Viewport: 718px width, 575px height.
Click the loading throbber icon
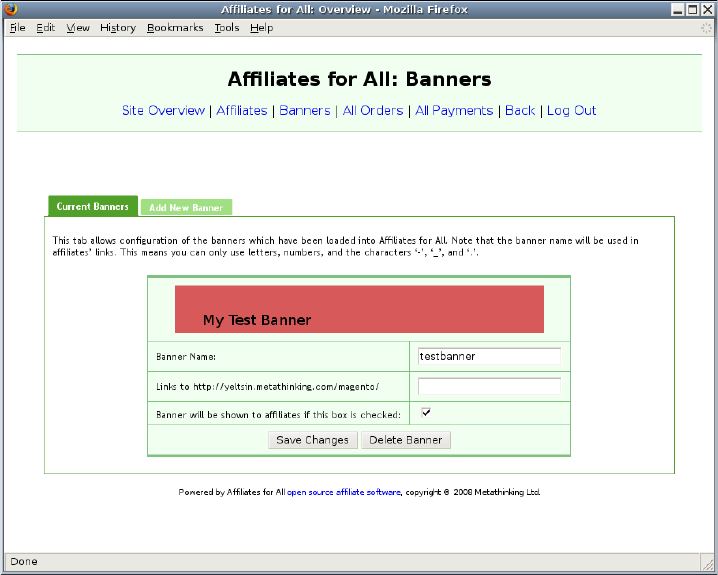click(x=707, y=28)
